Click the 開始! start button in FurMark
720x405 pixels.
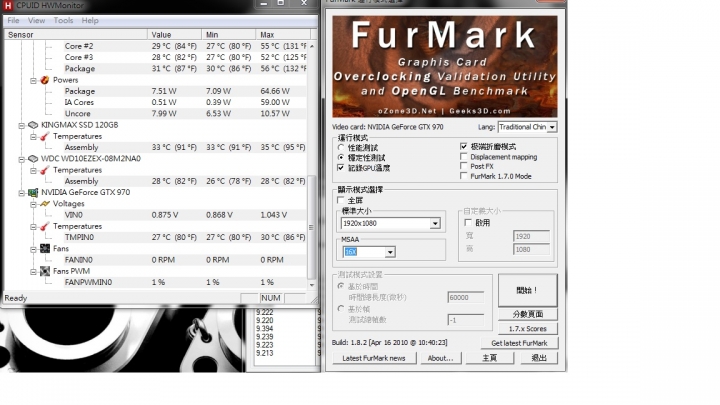(x=528, y=290)
